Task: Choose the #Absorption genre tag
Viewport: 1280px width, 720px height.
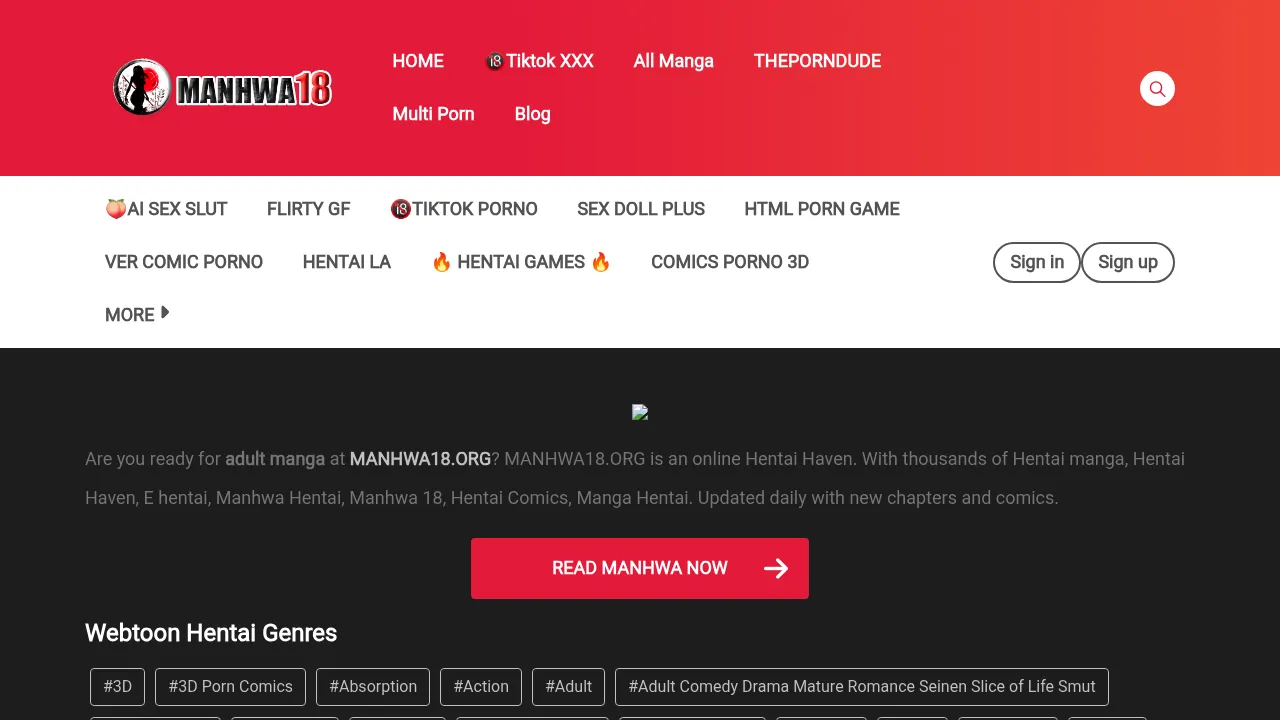Action: (373, 687)
